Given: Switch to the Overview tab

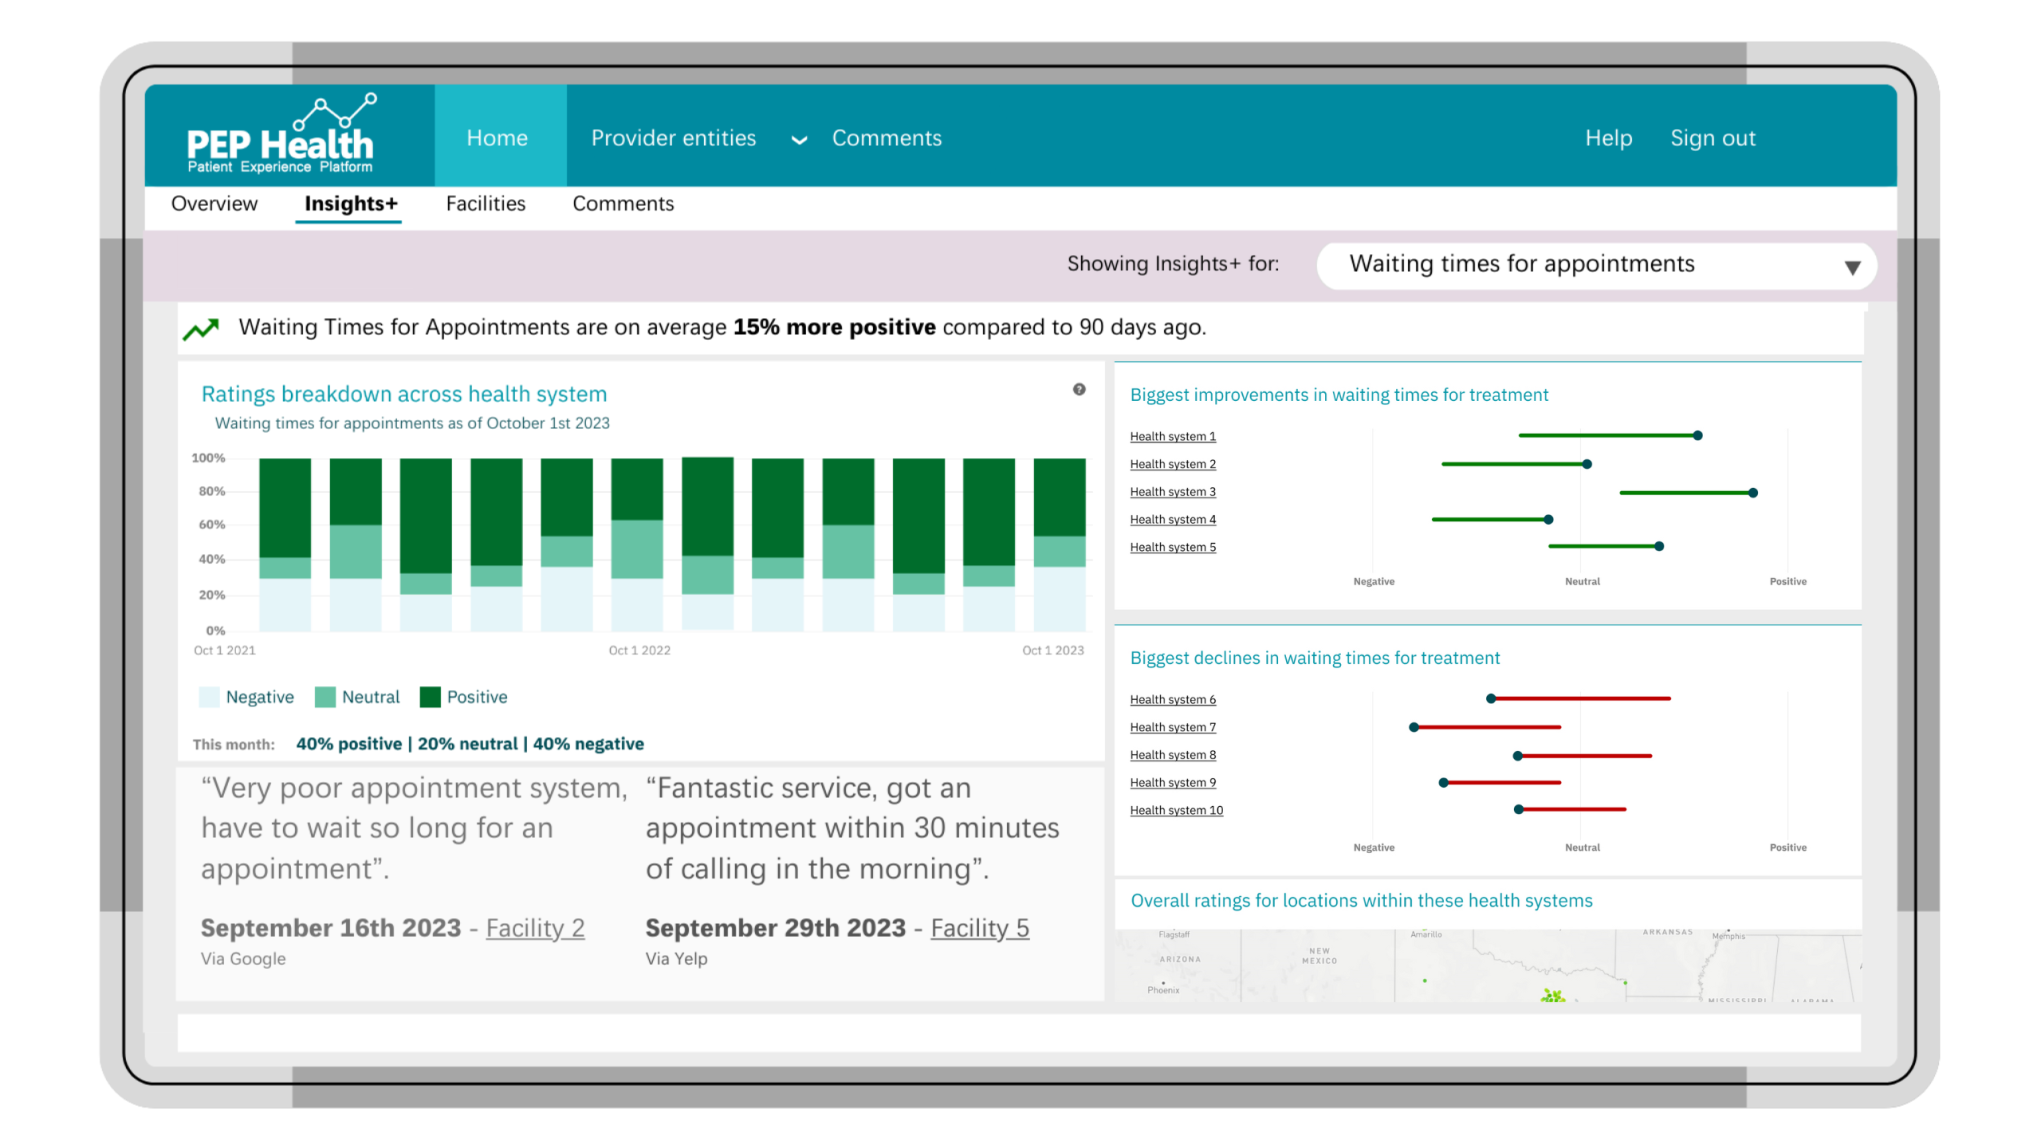Looking at the screenshot, I should point(214,203).
